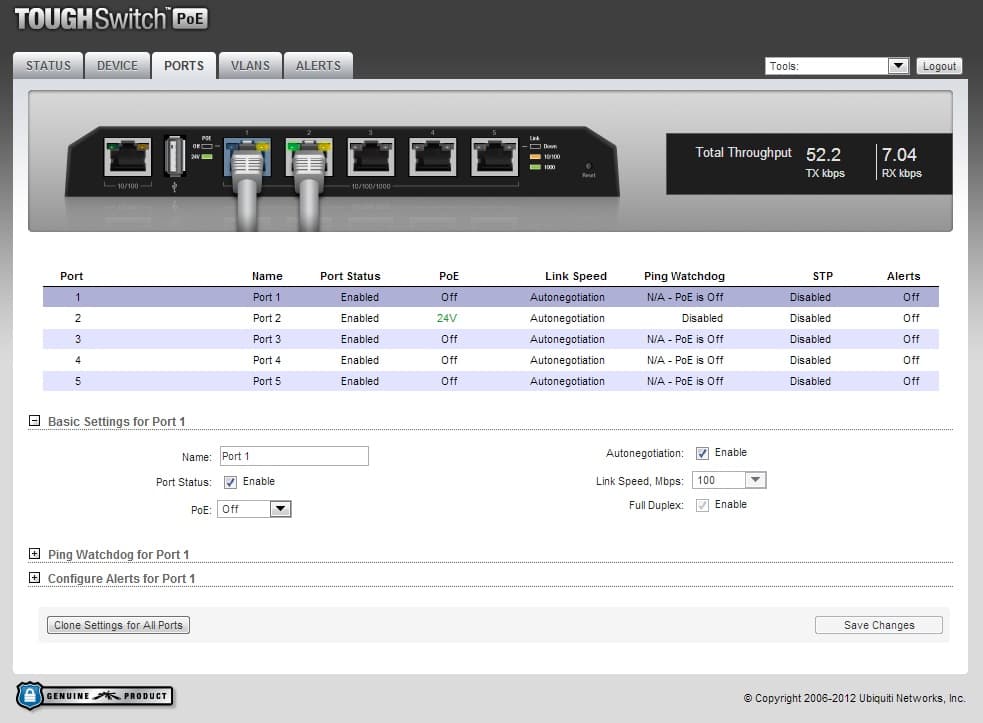Select port 3 jack in the switch graphic
983x723 pixels.
tap(371, 157)
